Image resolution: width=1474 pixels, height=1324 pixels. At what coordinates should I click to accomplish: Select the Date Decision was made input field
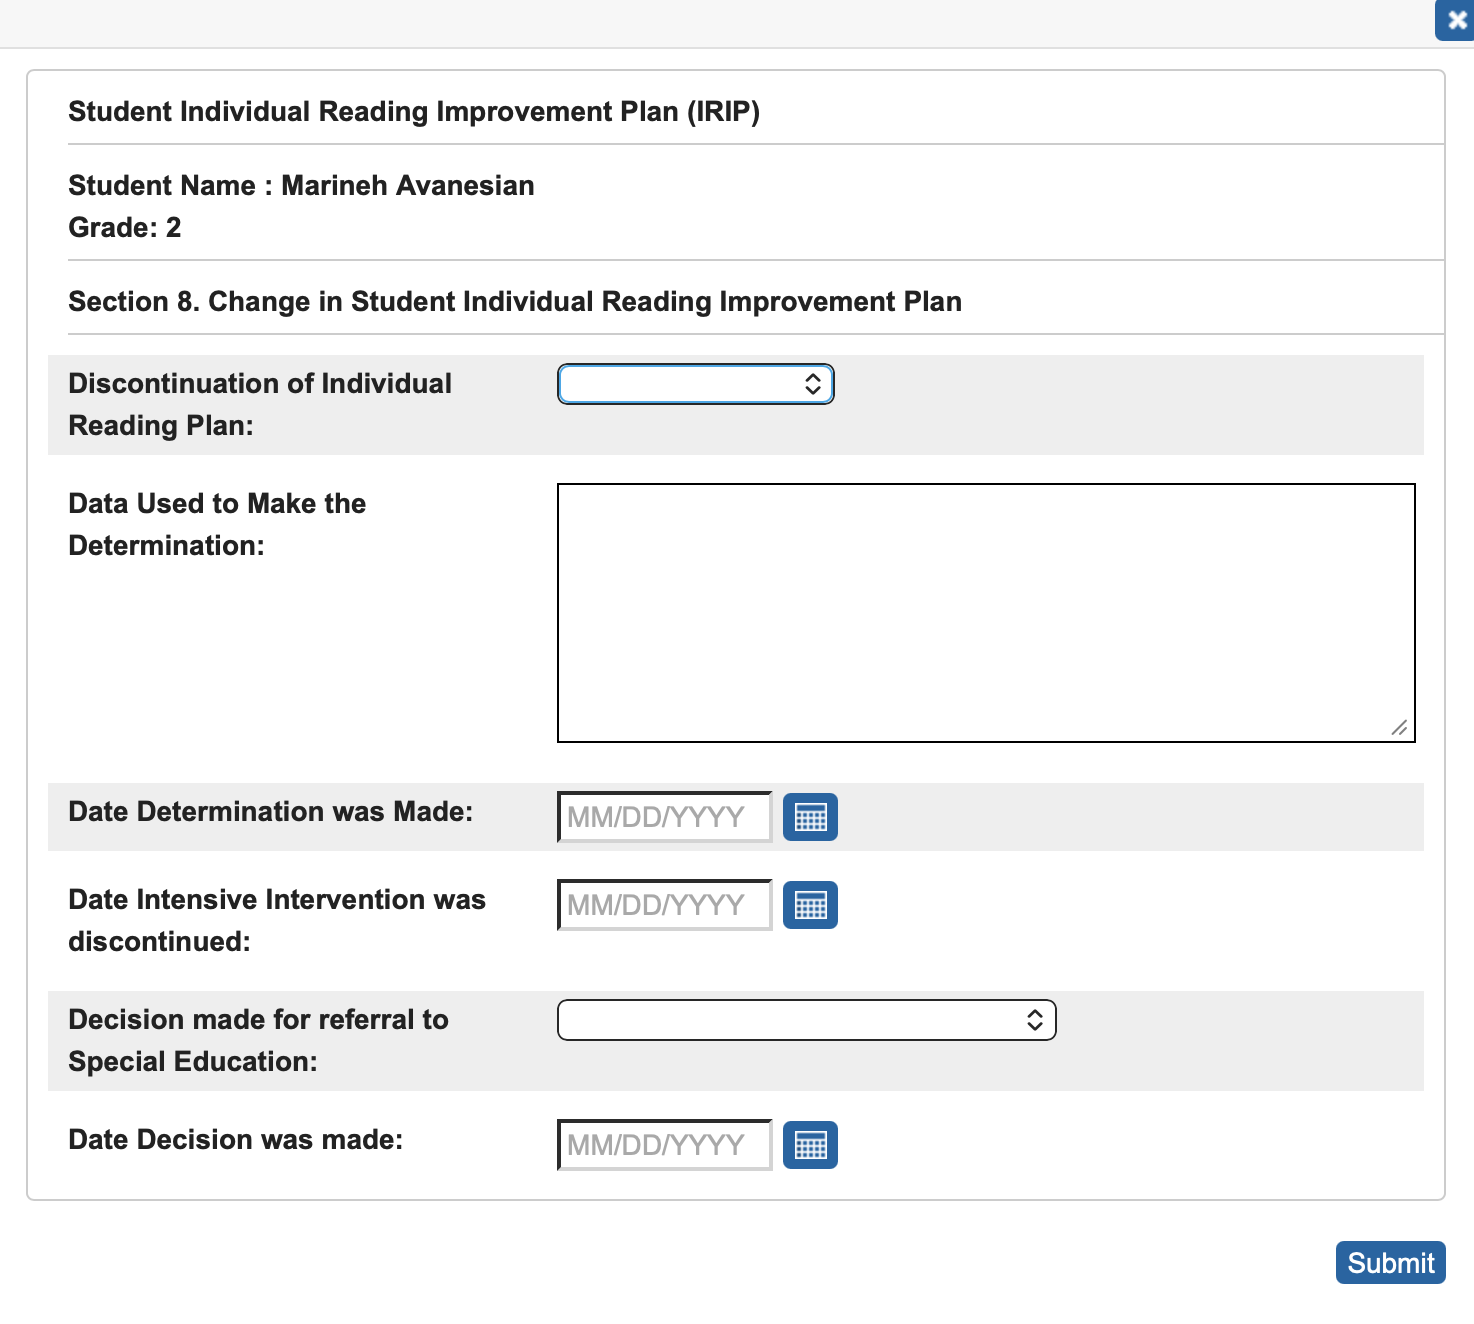pyautogui.click(x=664, y=1145)
